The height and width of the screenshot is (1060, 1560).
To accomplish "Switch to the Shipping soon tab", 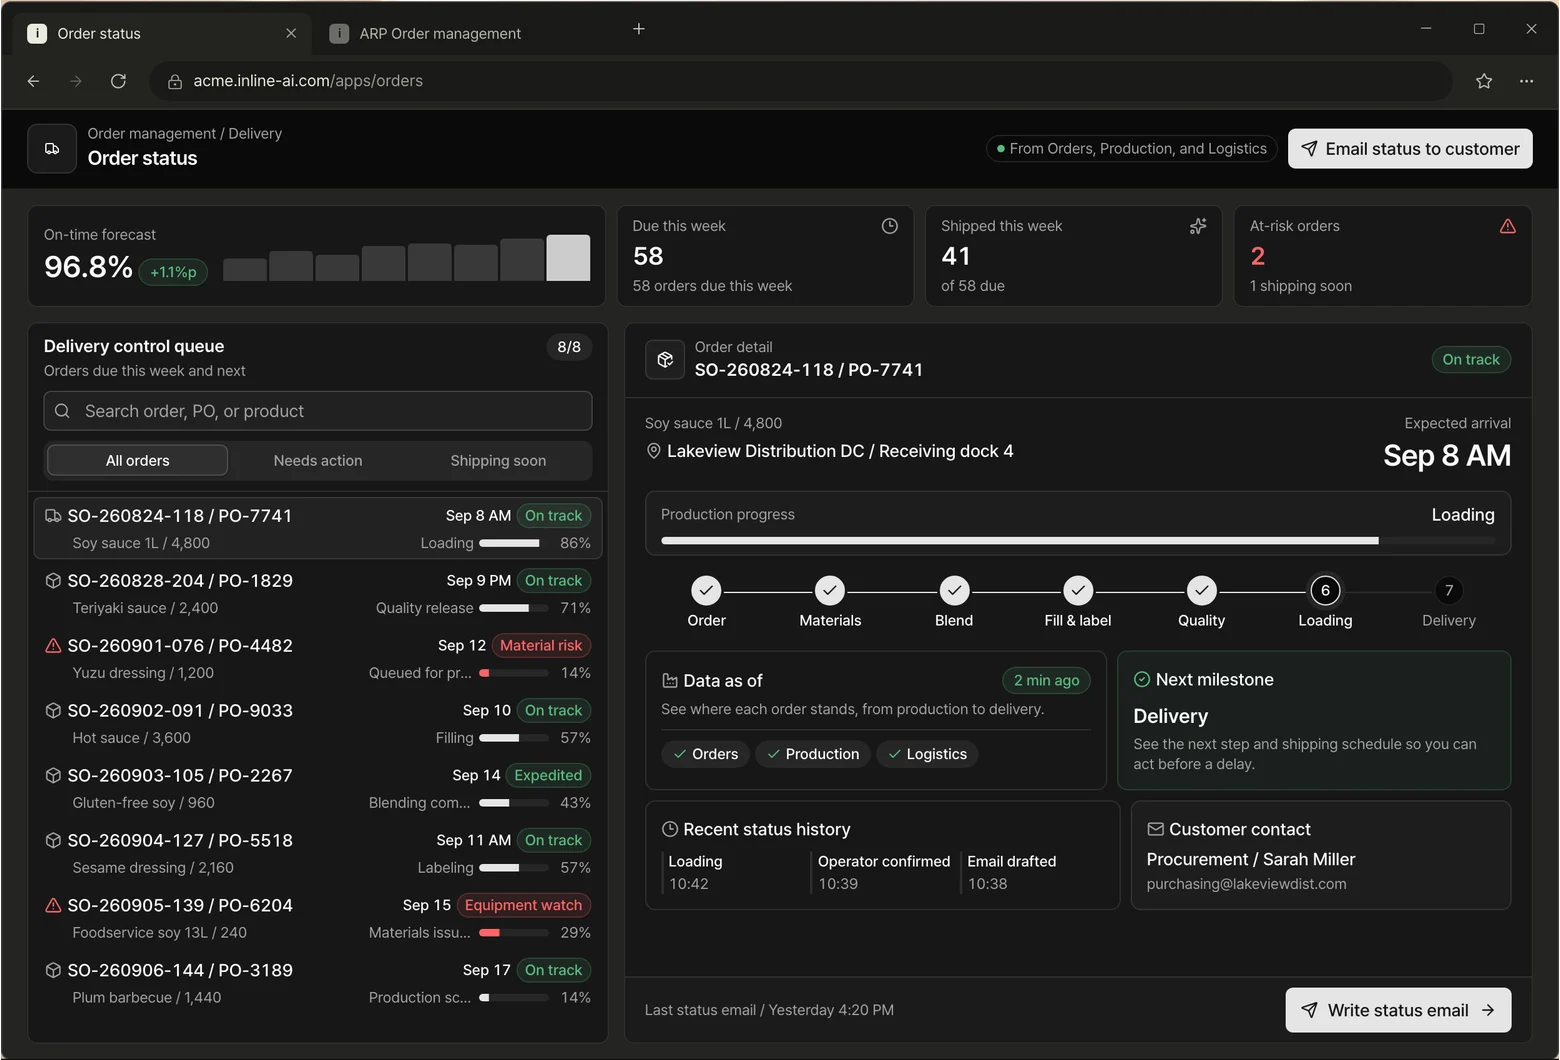I will tap(498, 461).
